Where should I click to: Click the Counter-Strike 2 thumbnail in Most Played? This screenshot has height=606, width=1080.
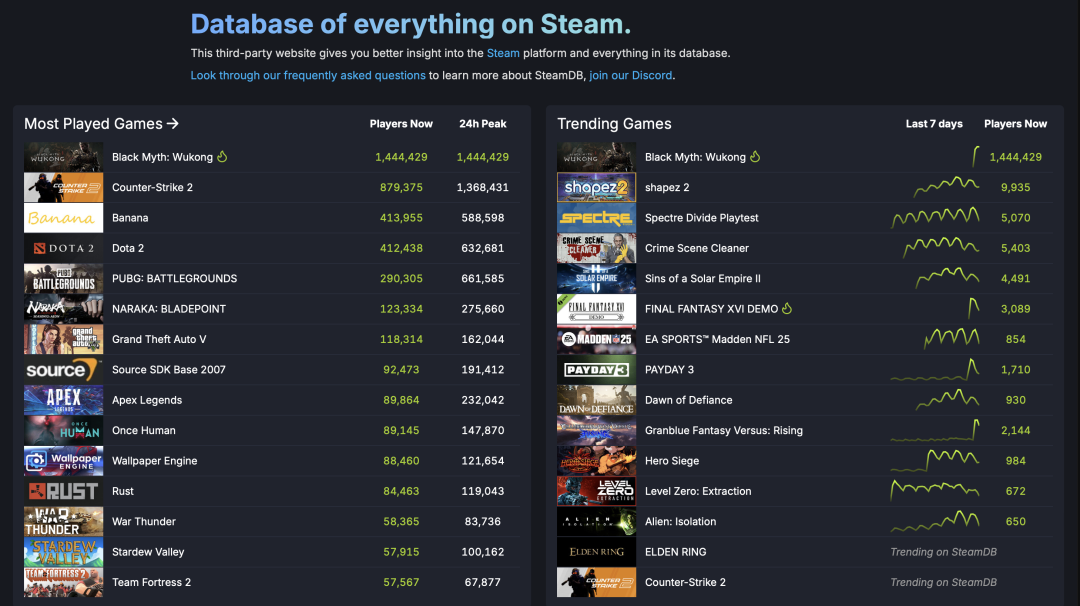(x=63, y=187)
